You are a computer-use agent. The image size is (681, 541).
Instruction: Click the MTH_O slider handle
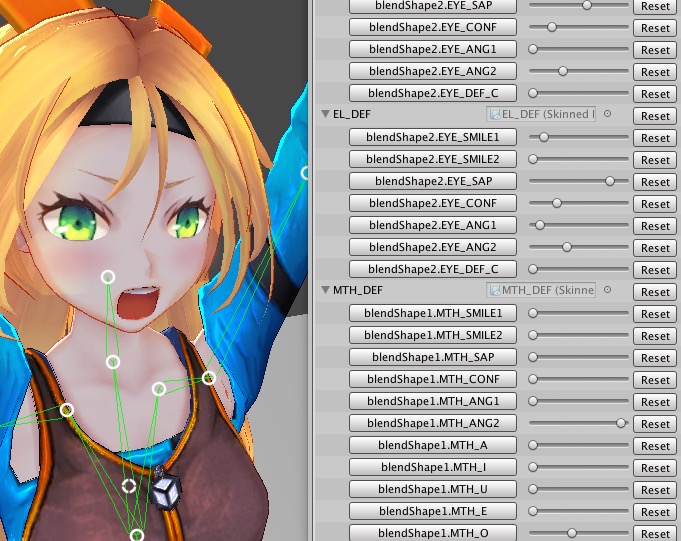[572, 533]
